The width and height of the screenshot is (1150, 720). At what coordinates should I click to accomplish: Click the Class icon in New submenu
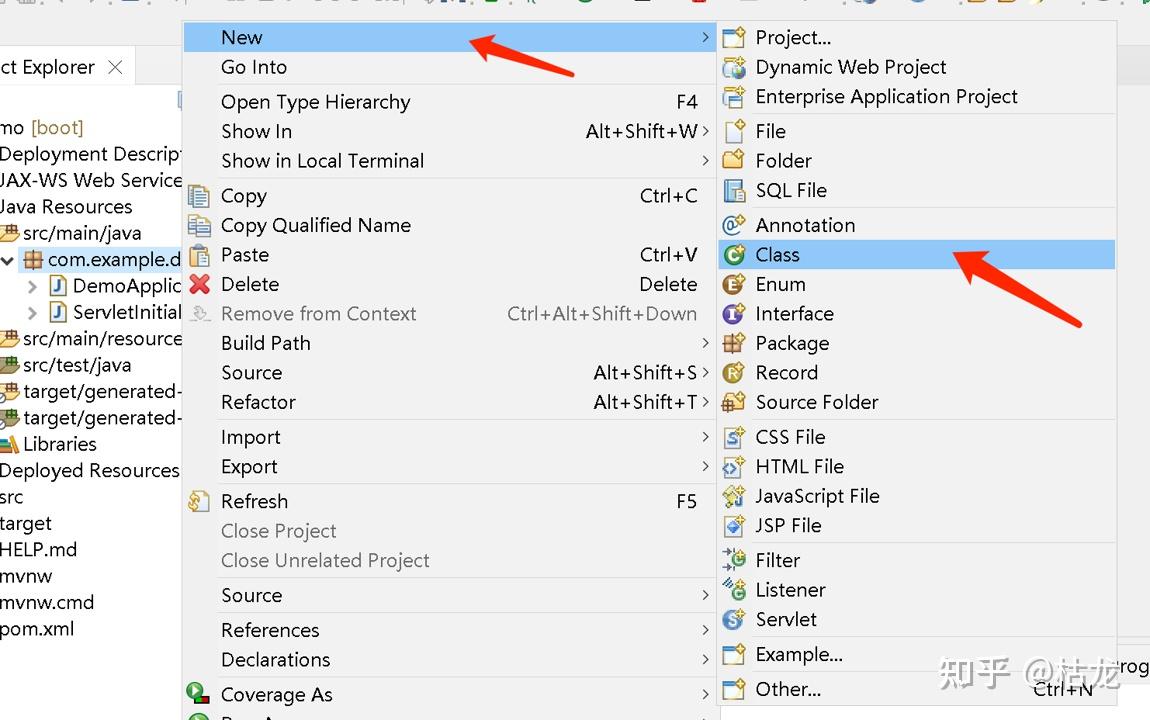[x=734, y=255]
